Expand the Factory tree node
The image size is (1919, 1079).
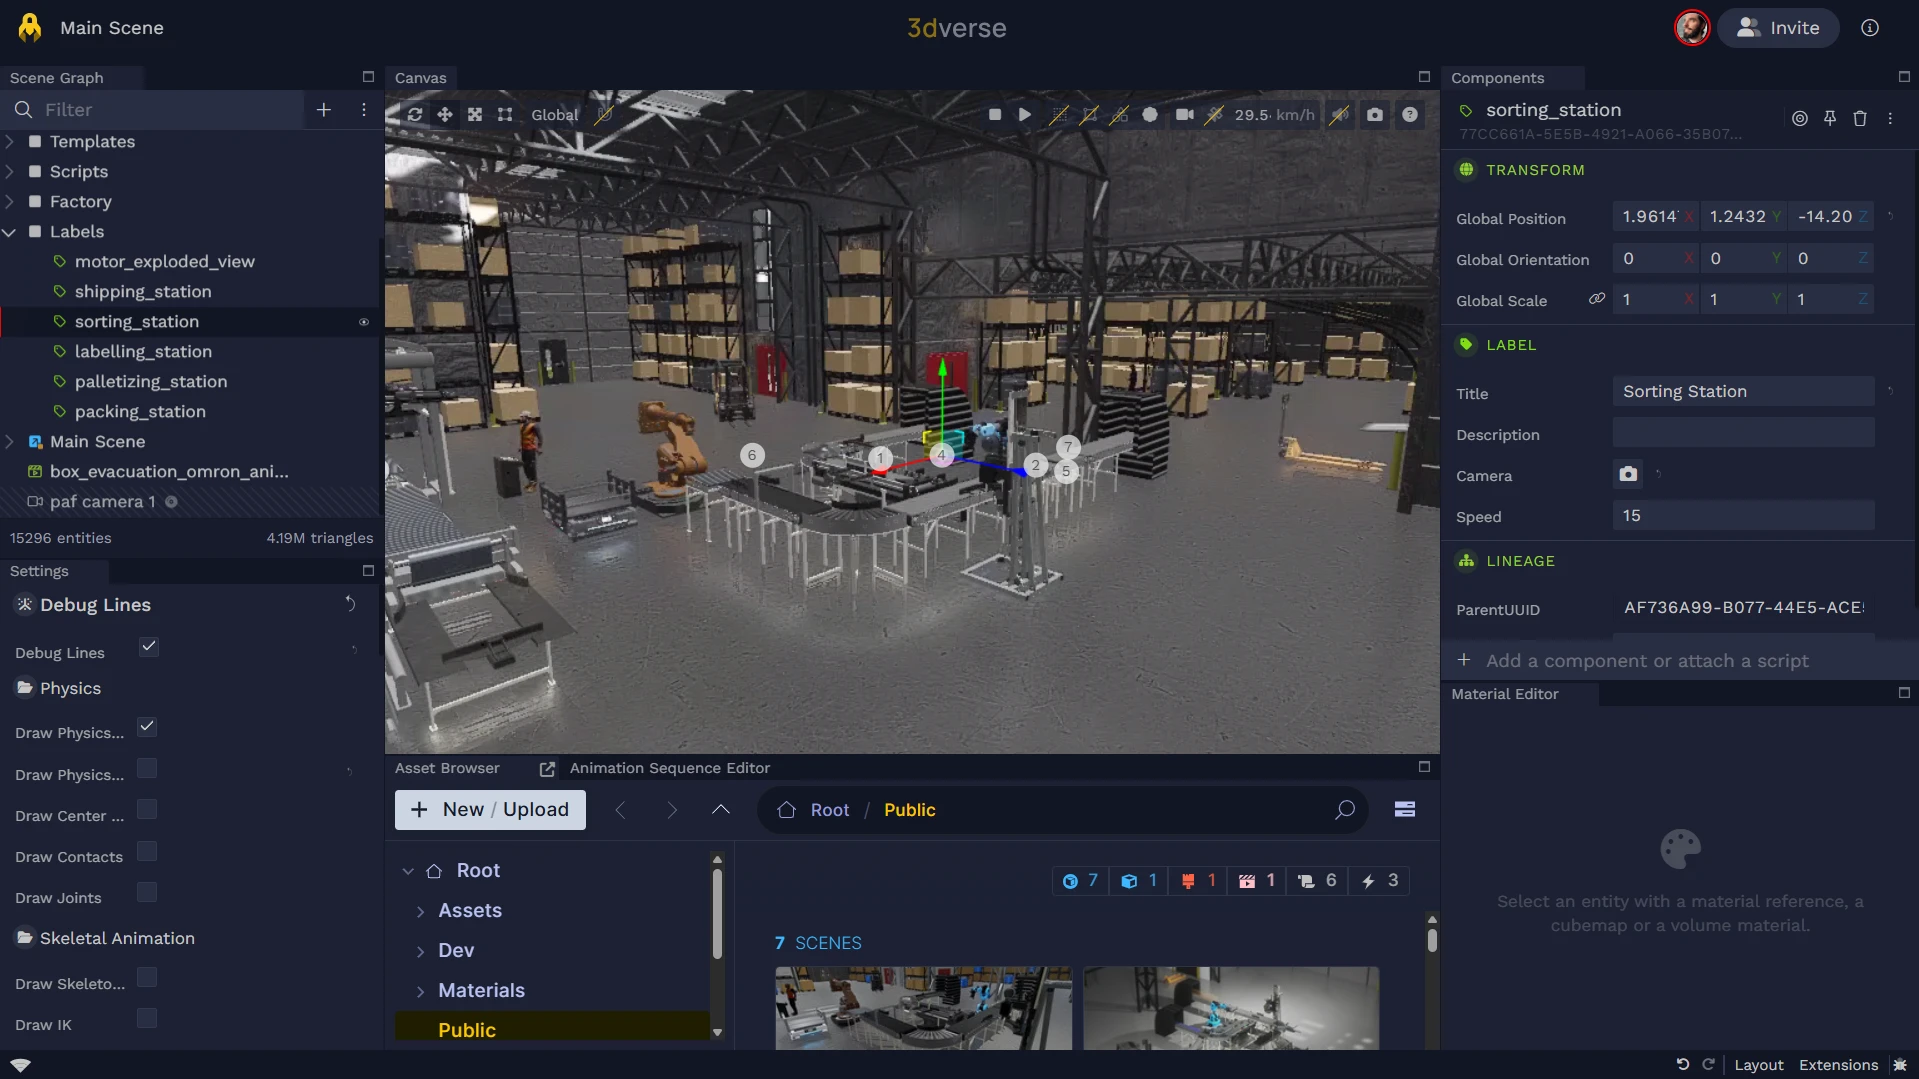(10, 202)
